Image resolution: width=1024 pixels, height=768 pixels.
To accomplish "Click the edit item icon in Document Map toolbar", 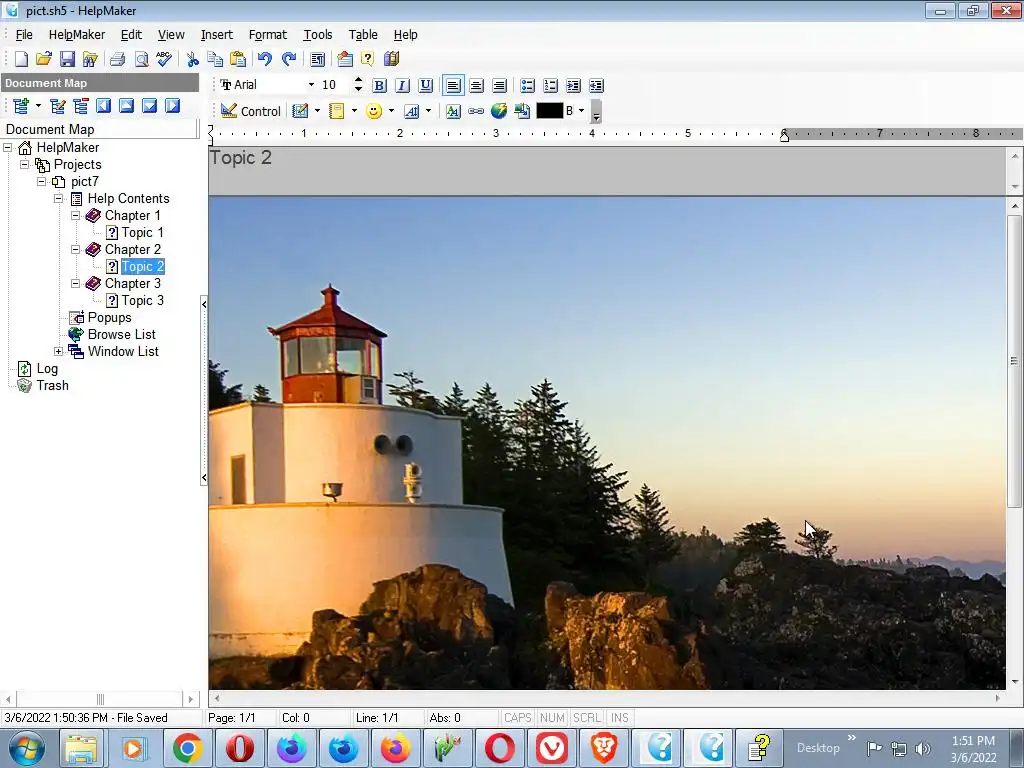I will pos(57,106).
